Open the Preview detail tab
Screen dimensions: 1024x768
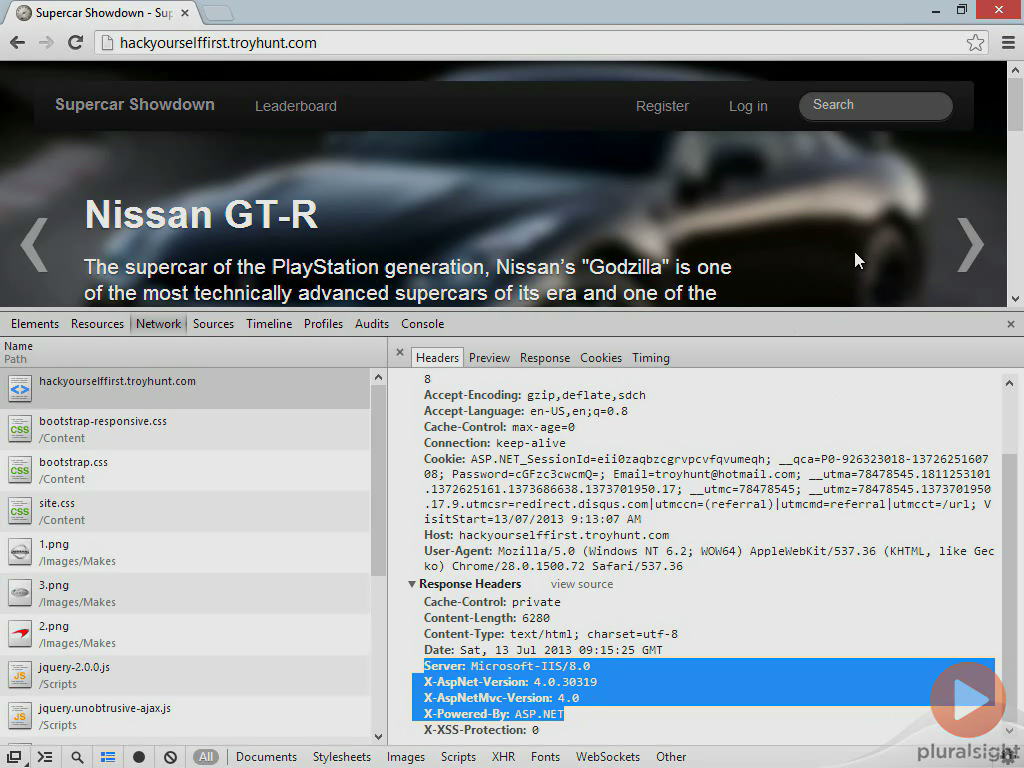pos(489,358)
